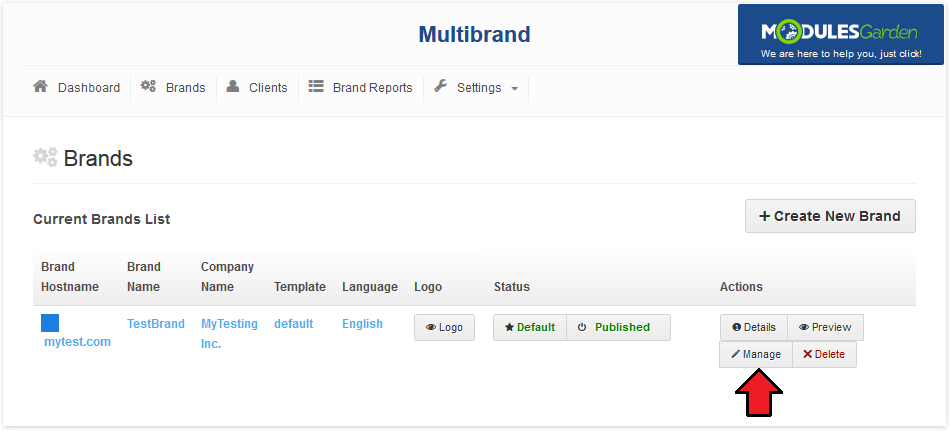The height and width of the screenshot is (431, 950).
Task: Delete the TestBrand brand
Action: [824, 355]
